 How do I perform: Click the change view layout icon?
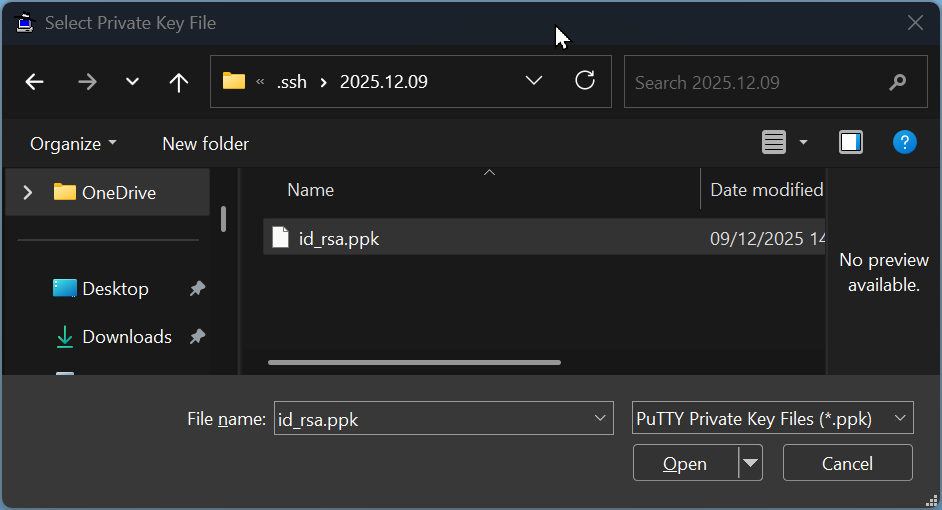pos(774,143)
